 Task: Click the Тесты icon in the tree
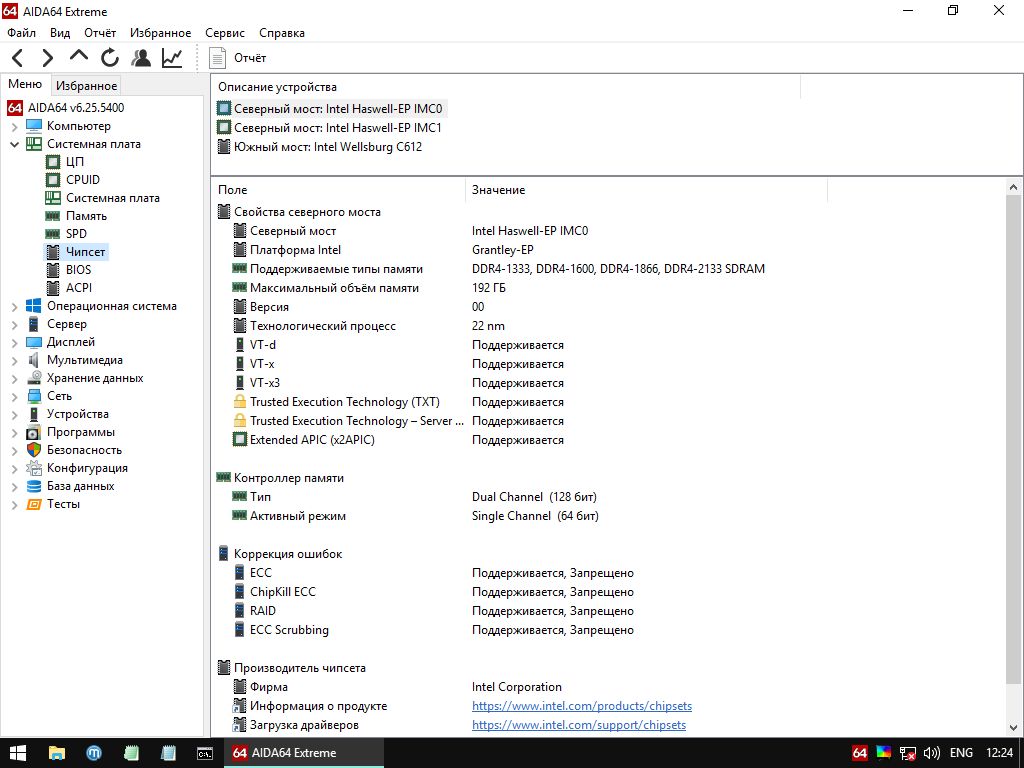pos(34,504)
